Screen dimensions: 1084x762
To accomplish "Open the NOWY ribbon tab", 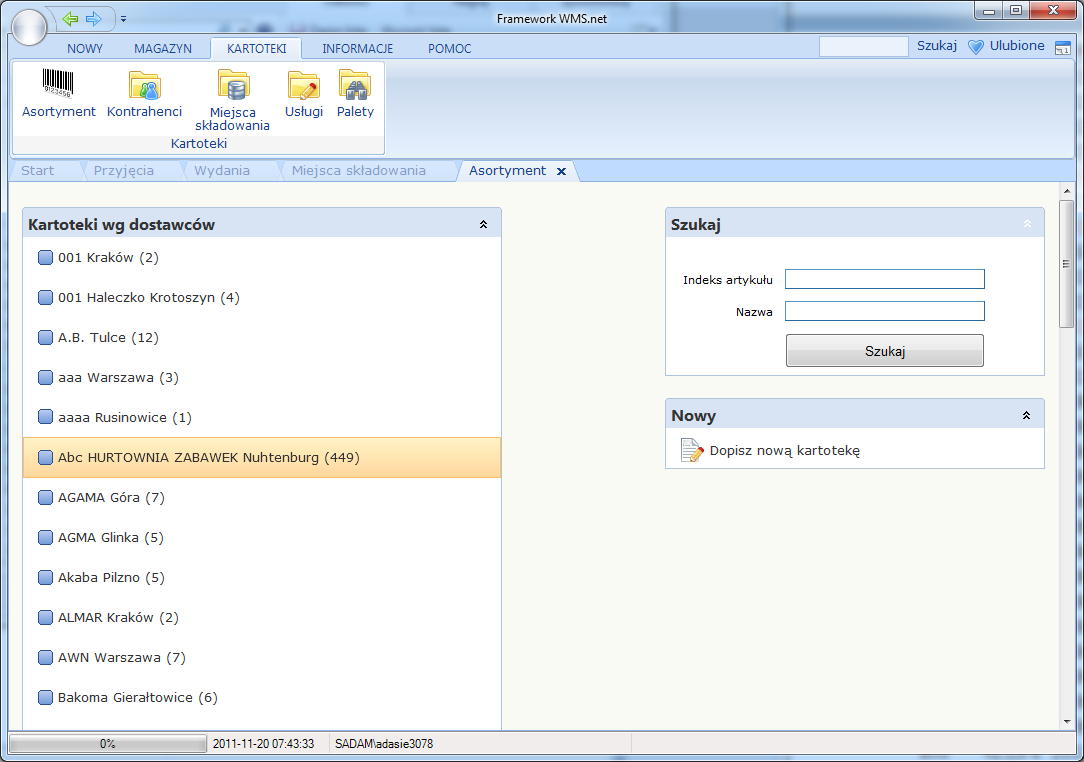I will point(84,48).
